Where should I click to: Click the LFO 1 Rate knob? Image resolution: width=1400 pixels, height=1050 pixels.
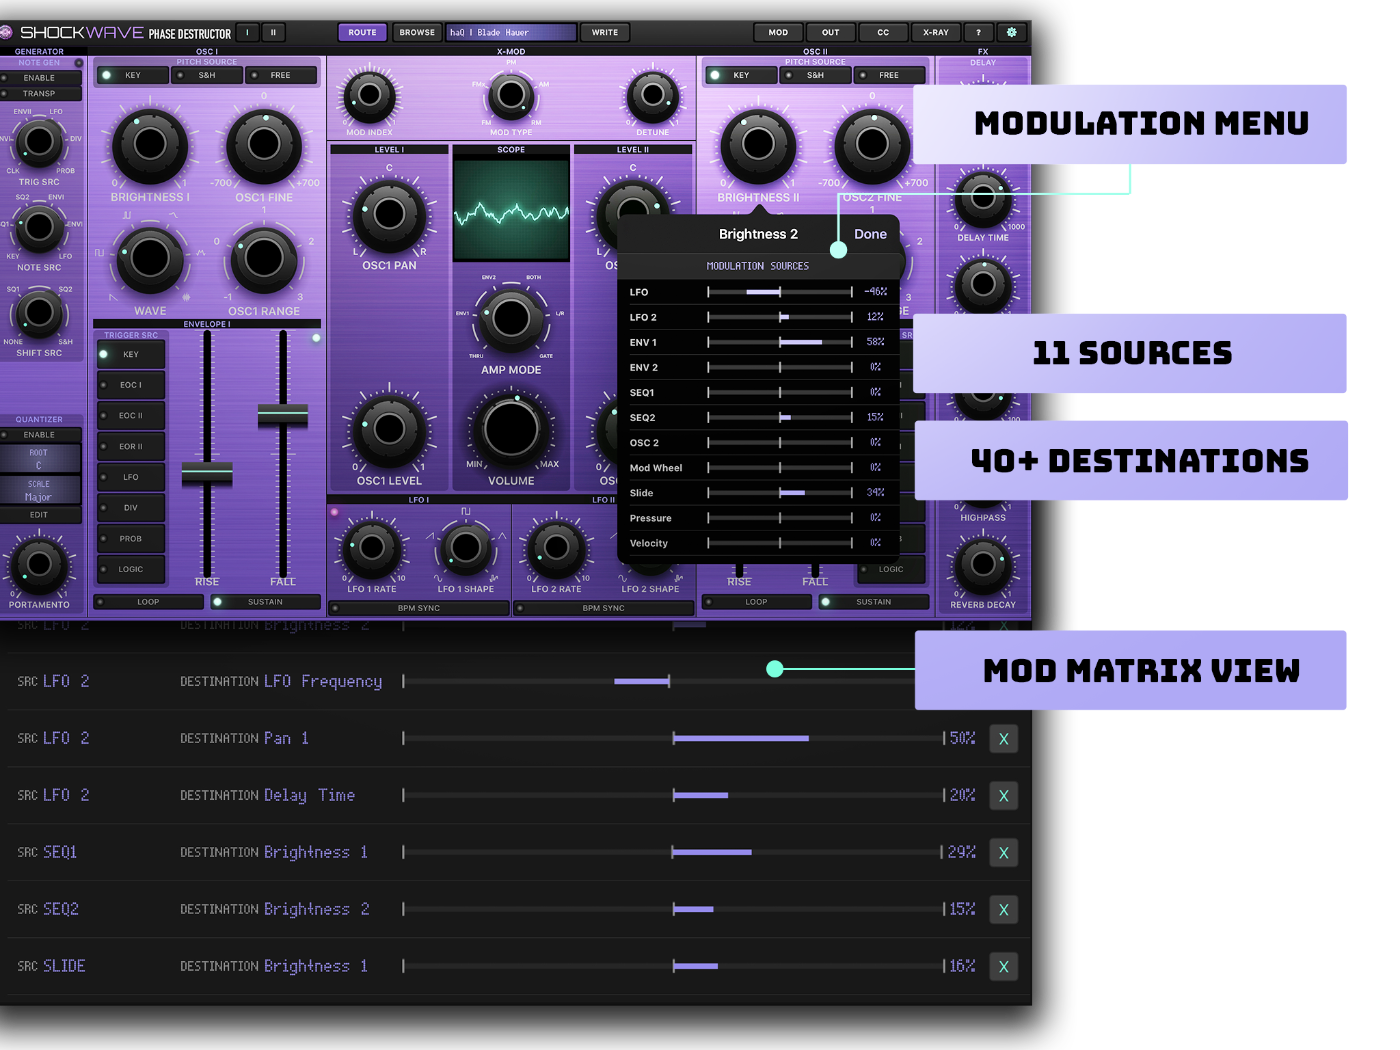pyautogui.click(x=371, y=548)
